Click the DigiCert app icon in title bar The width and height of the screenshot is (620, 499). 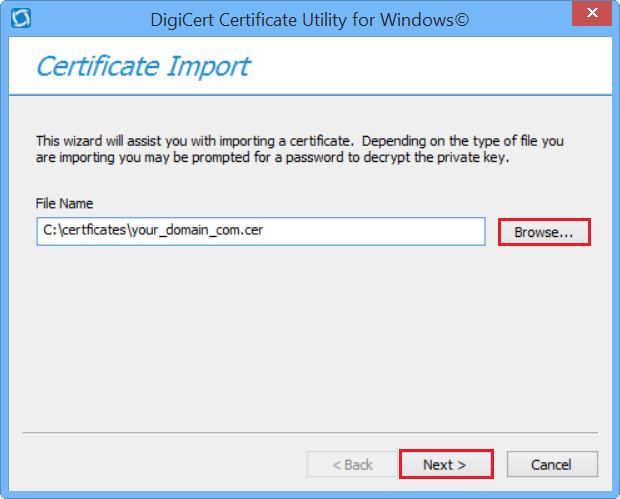click(19, 18)
